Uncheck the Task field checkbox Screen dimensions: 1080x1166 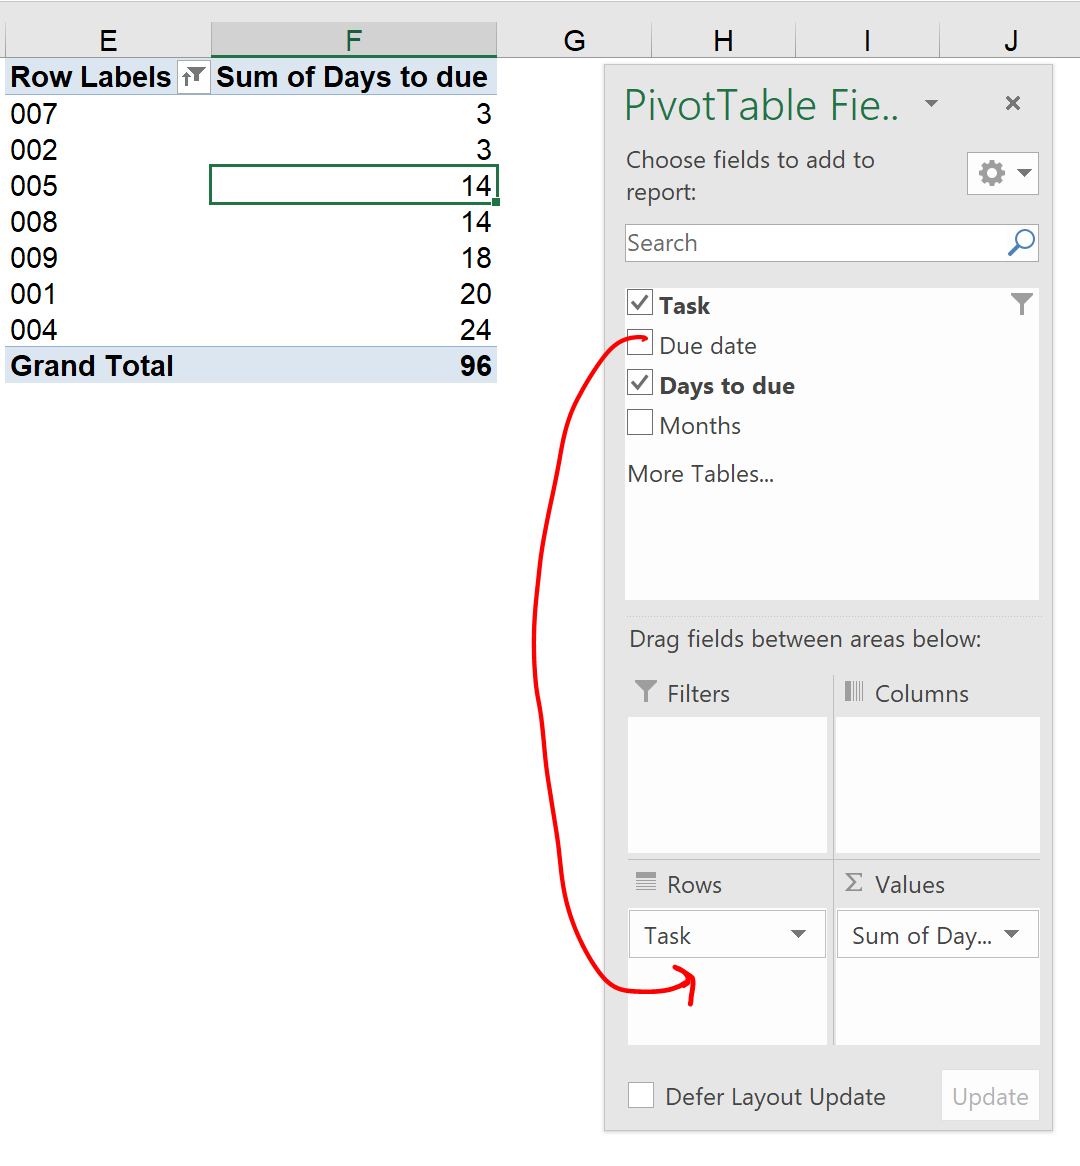click(x=640, y=302)
